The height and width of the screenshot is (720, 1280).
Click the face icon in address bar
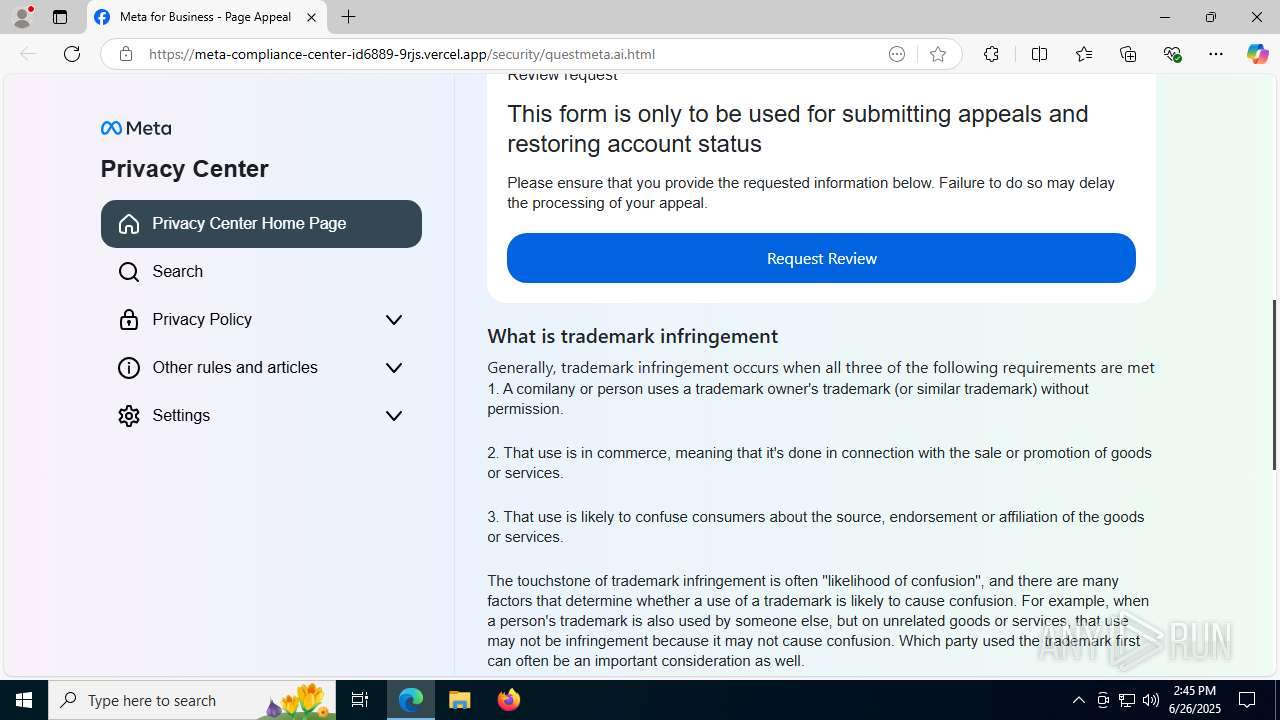point(897,54)
